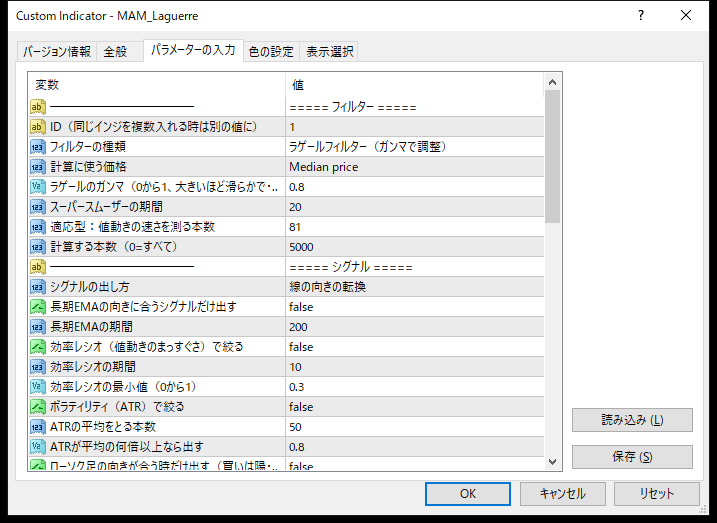Click the integer icon for ATRの平均をとる本数
The width and height of the screenshot is (717, 523).
[38, 427]
